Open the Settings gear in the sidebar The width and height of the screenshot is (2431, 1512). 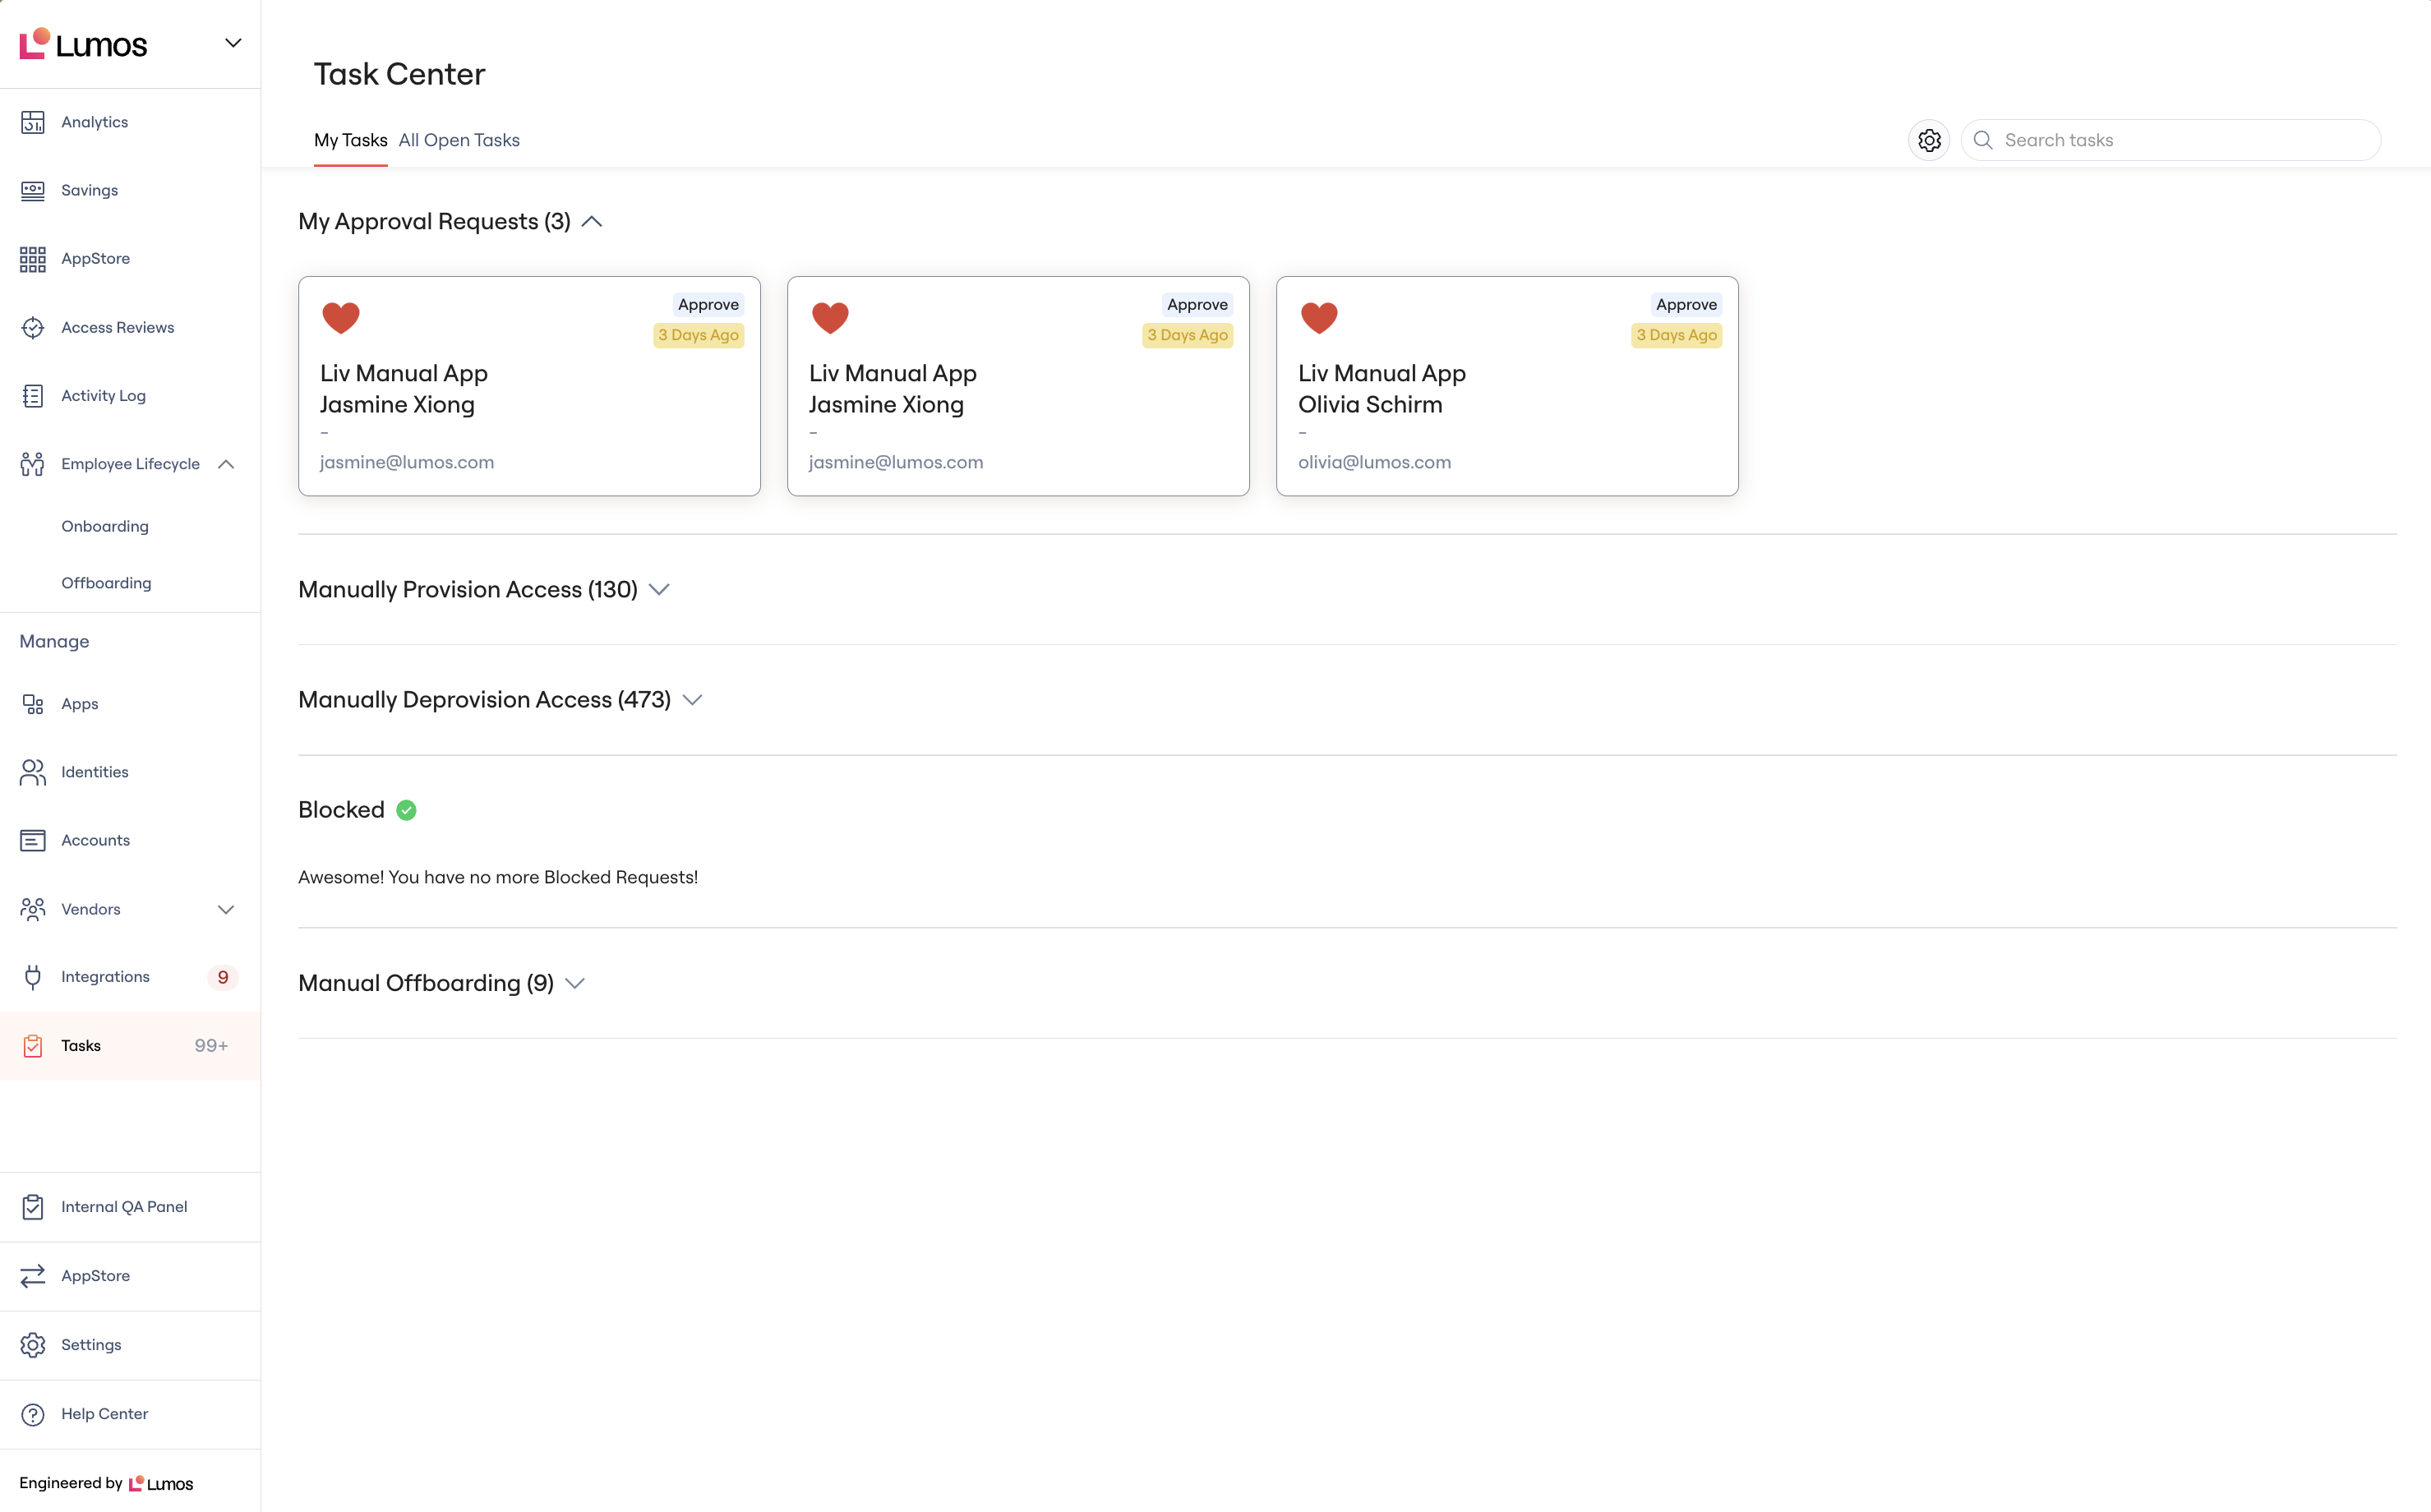pyautogui.click(x=33, y=1345)
